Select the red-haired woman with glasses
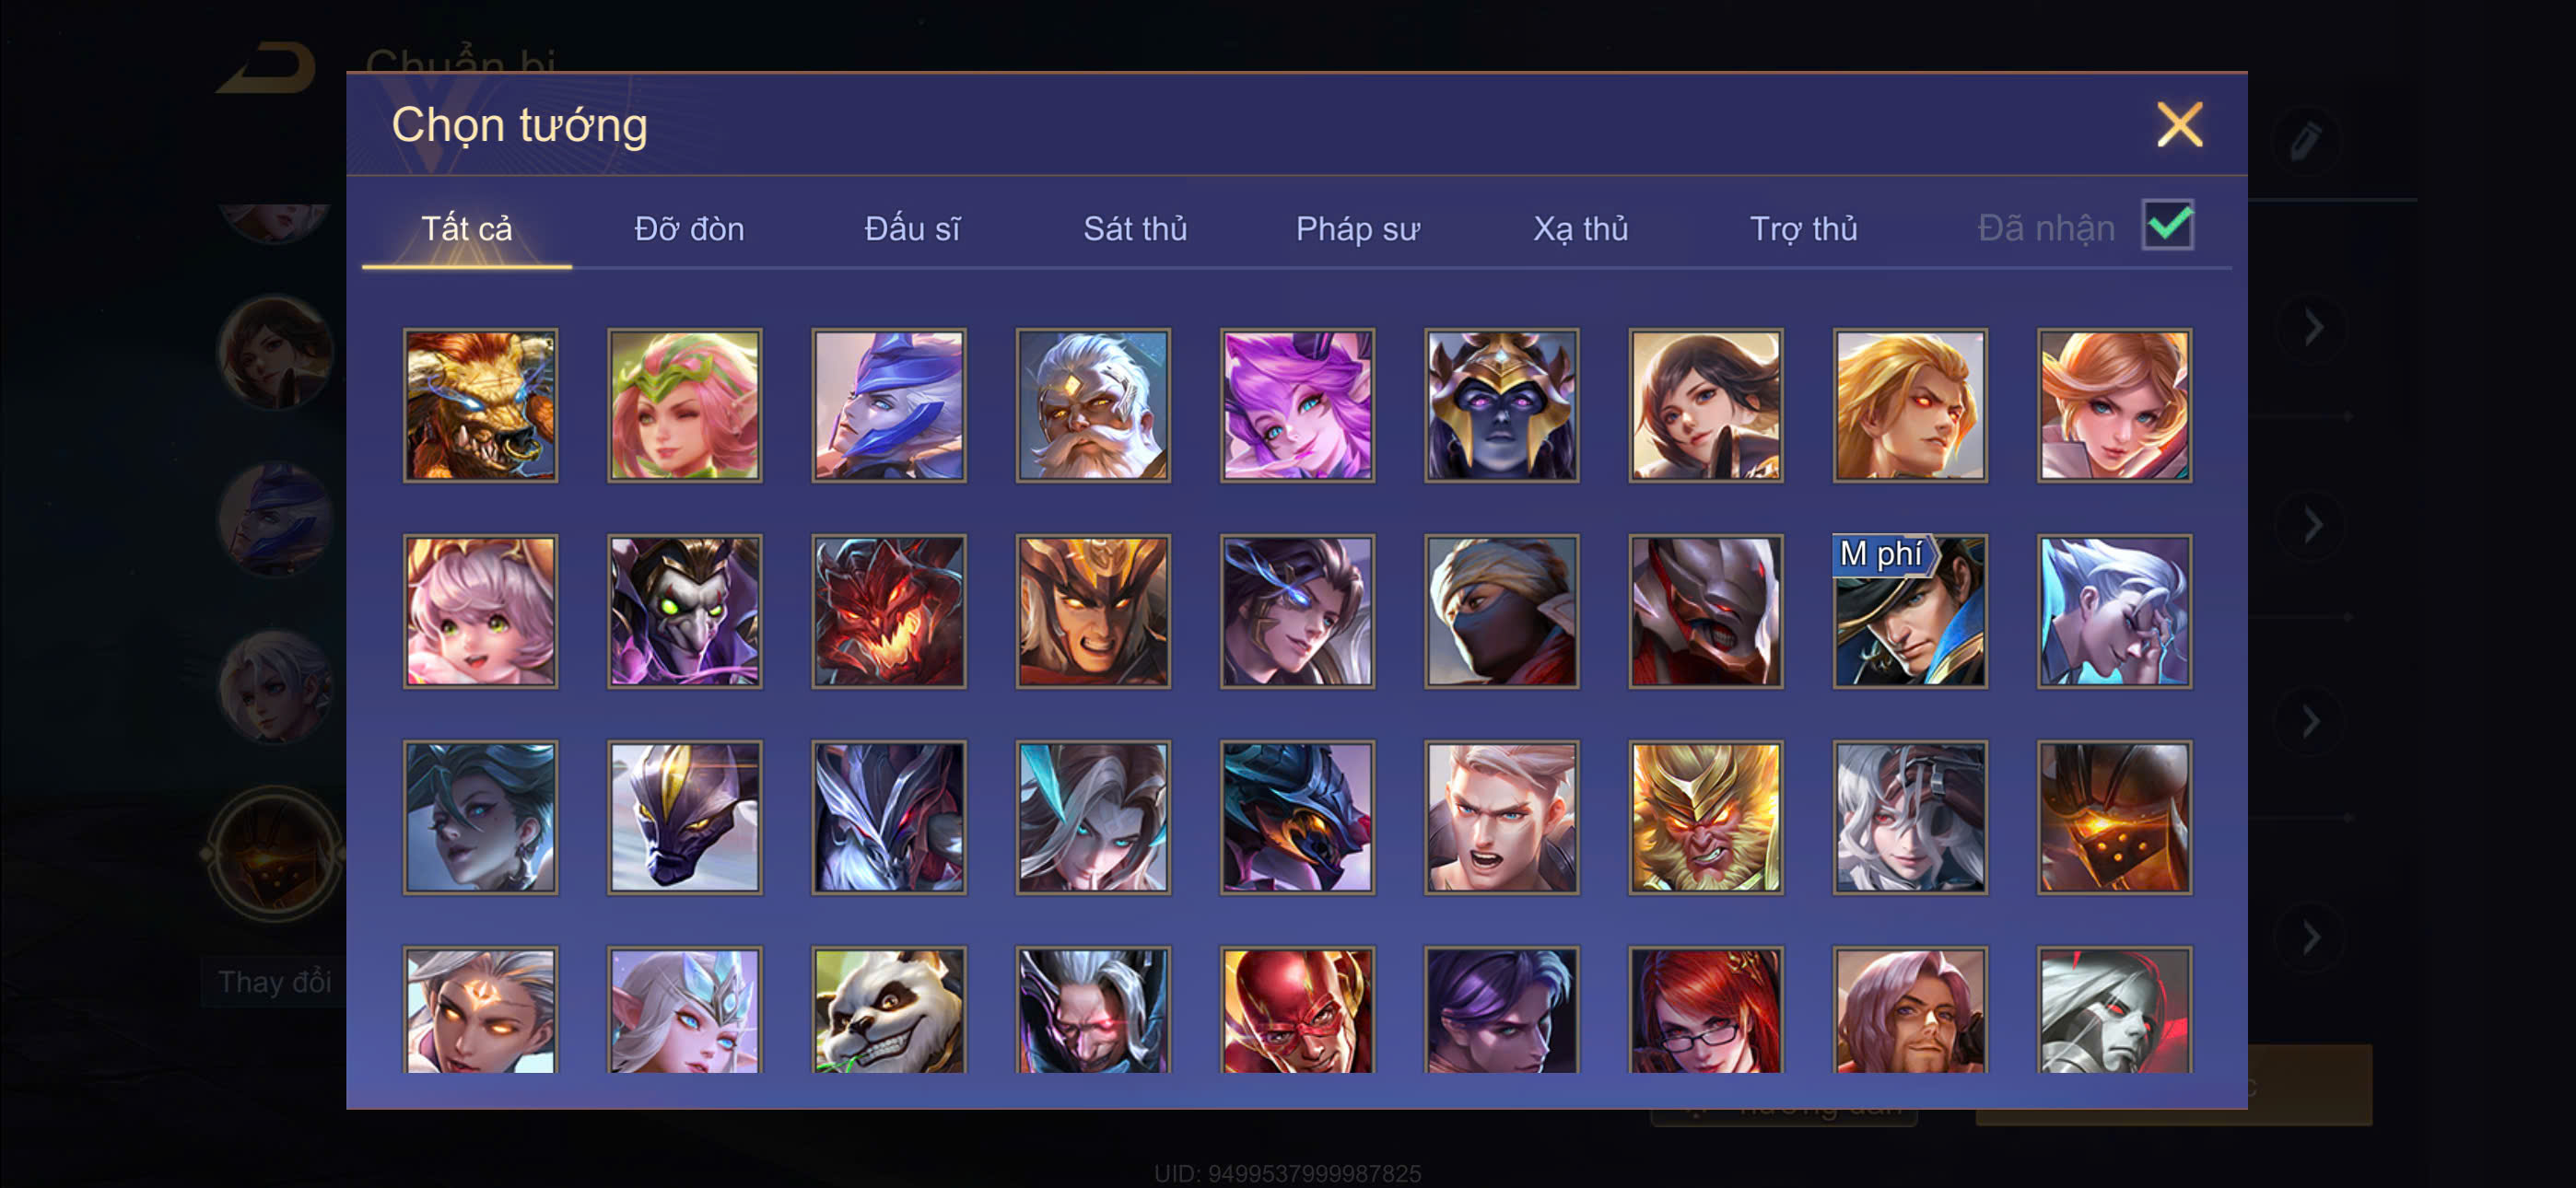This screenshot has width=2576, height=1188. pos(1705,1009)
